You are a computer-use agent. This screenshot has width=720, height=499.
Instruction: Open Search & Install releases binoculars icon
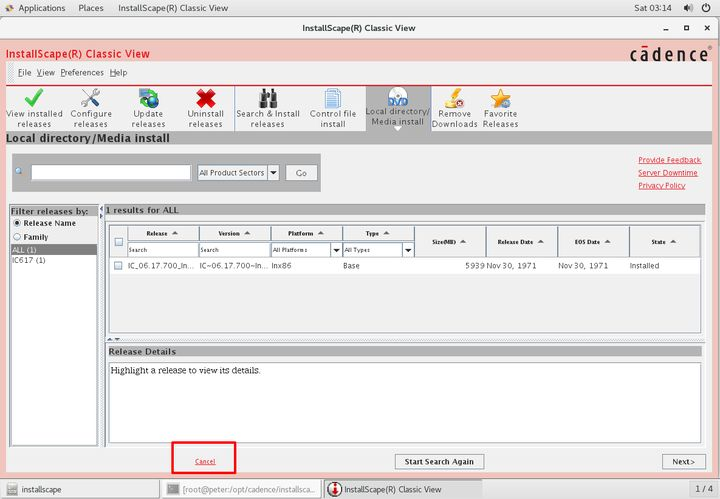point(267,98)
